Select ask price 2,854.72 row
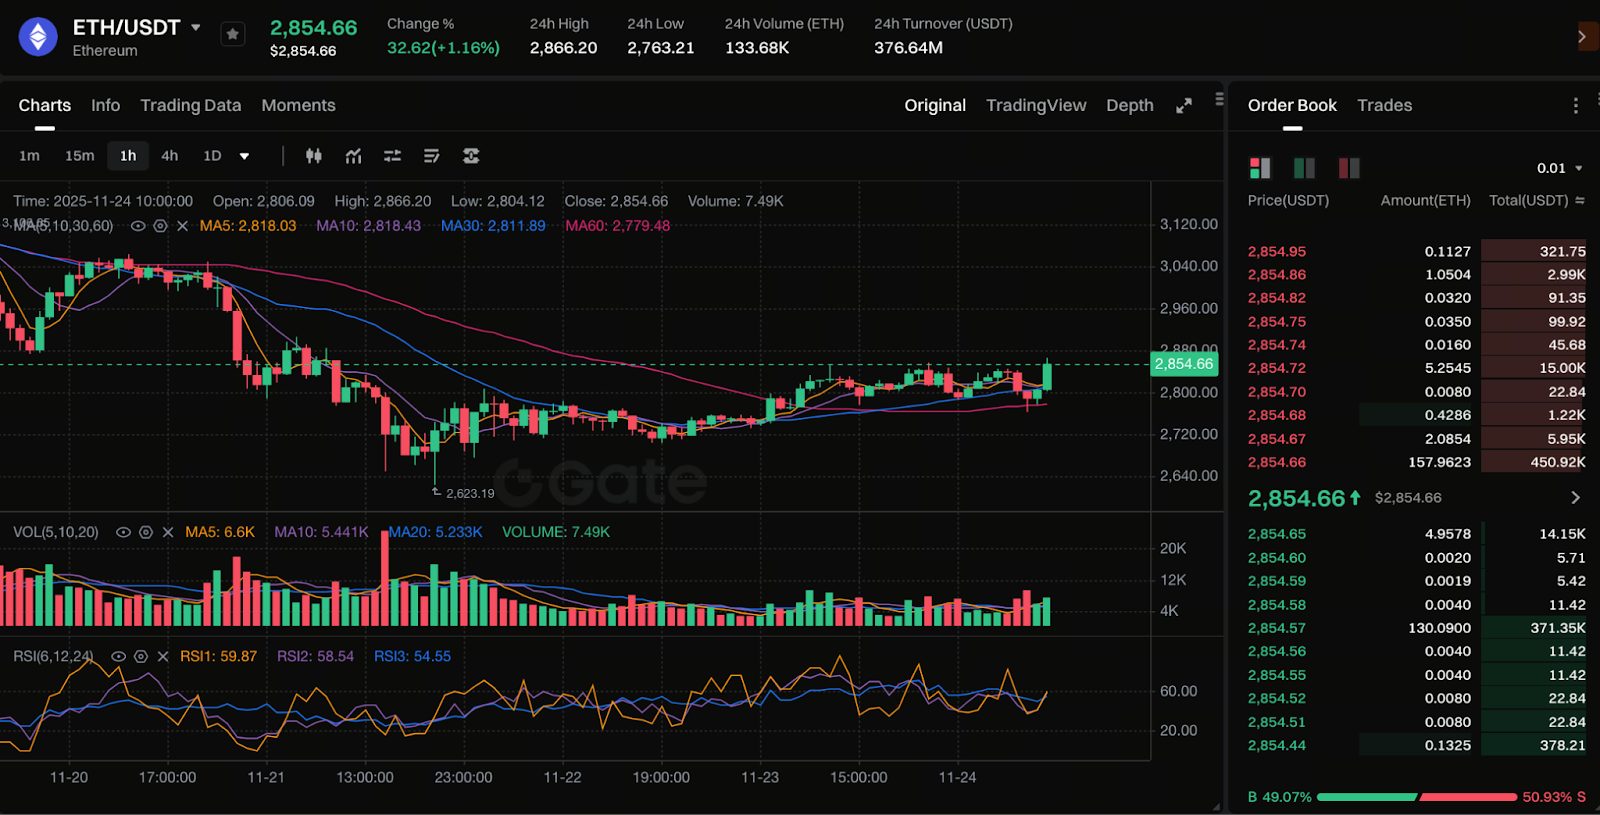The width and height of the screenshot is (1600, 815). (1416, 368)
